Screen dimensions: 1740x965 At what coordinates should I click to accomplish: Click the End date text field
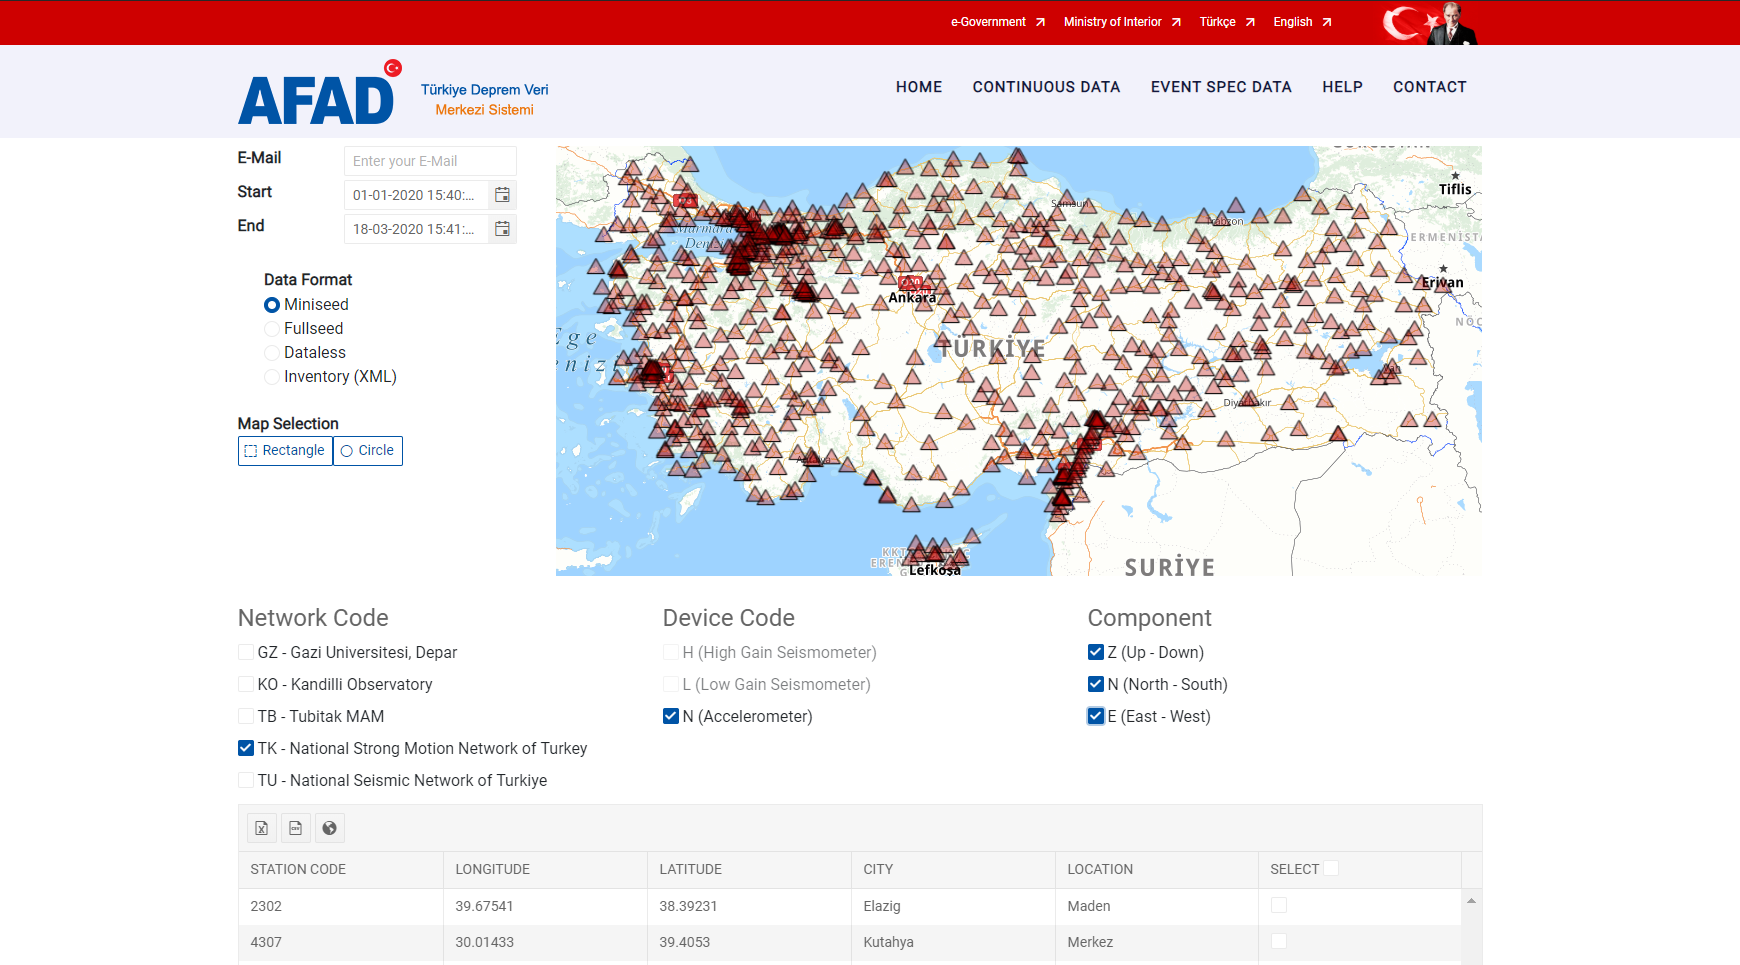(x=416, y=229)
